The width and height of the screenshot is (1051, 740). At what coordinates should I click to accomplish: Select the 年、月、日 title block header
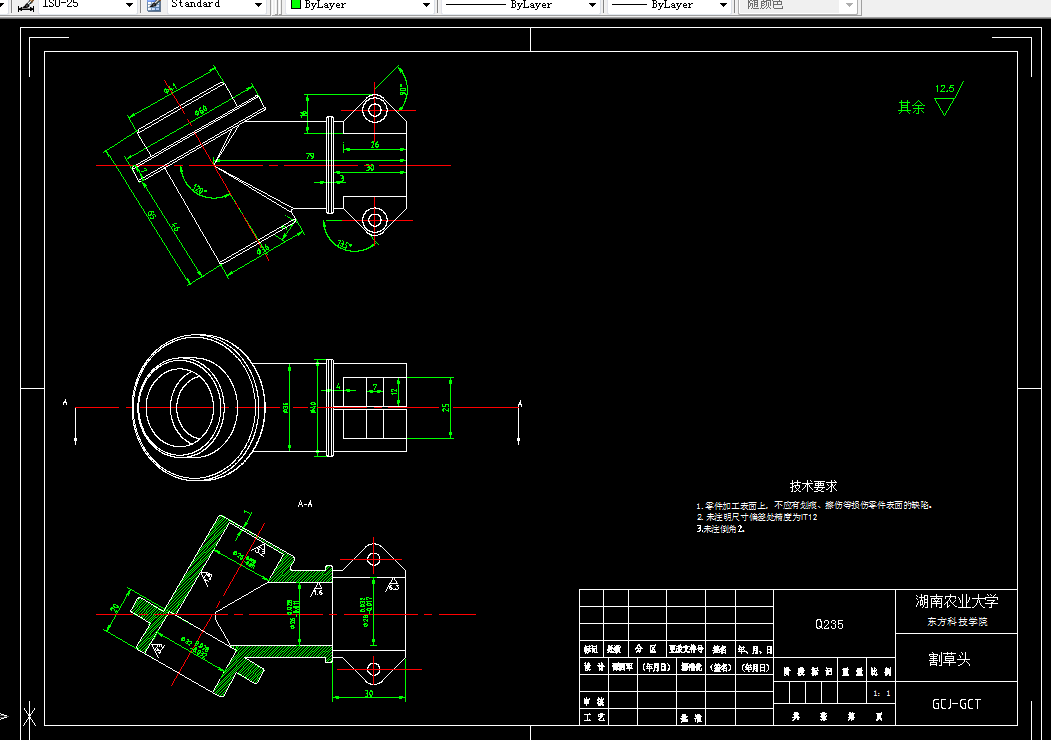click(x=755, y=650)
